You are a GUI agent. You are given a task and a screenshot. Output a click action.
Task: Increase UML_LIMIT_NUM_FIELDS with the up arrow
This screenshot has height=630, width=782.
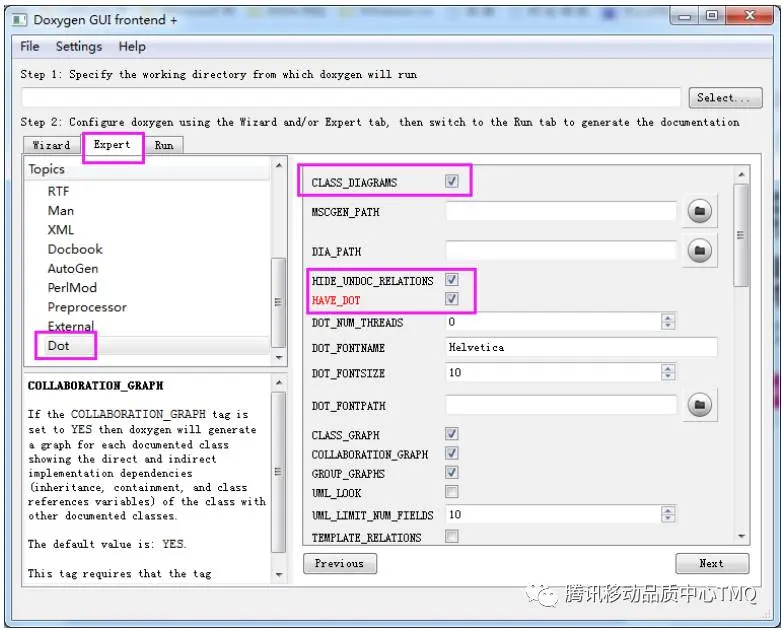[668, 510]
